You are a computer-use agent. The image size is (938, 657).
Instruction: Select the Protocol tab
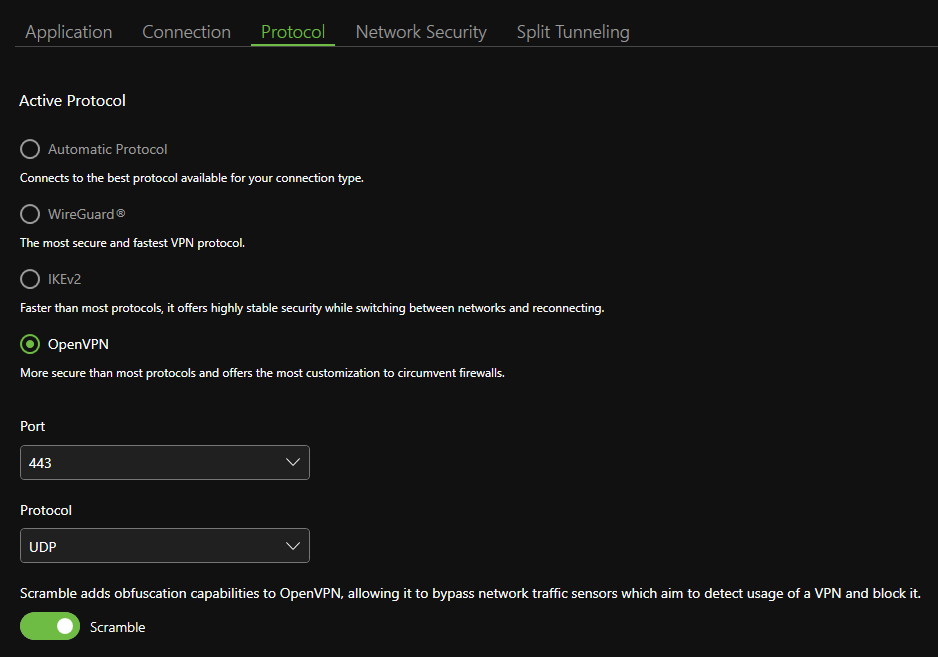click(x=293, y=32)
